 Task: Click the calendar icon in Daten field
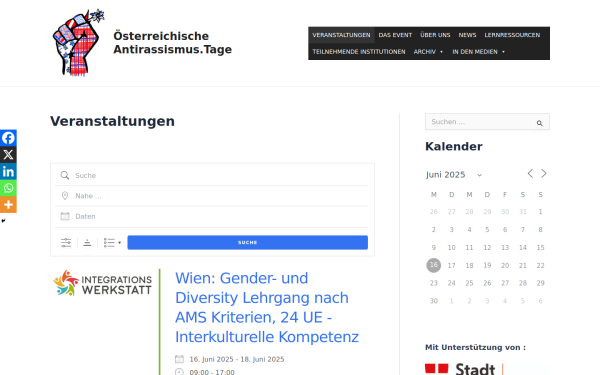65,216
